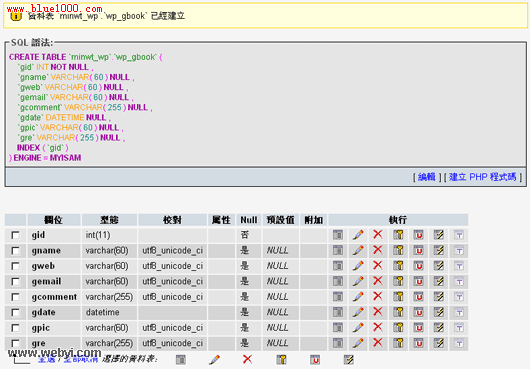Check the gid field checkbox

[15, 235]
